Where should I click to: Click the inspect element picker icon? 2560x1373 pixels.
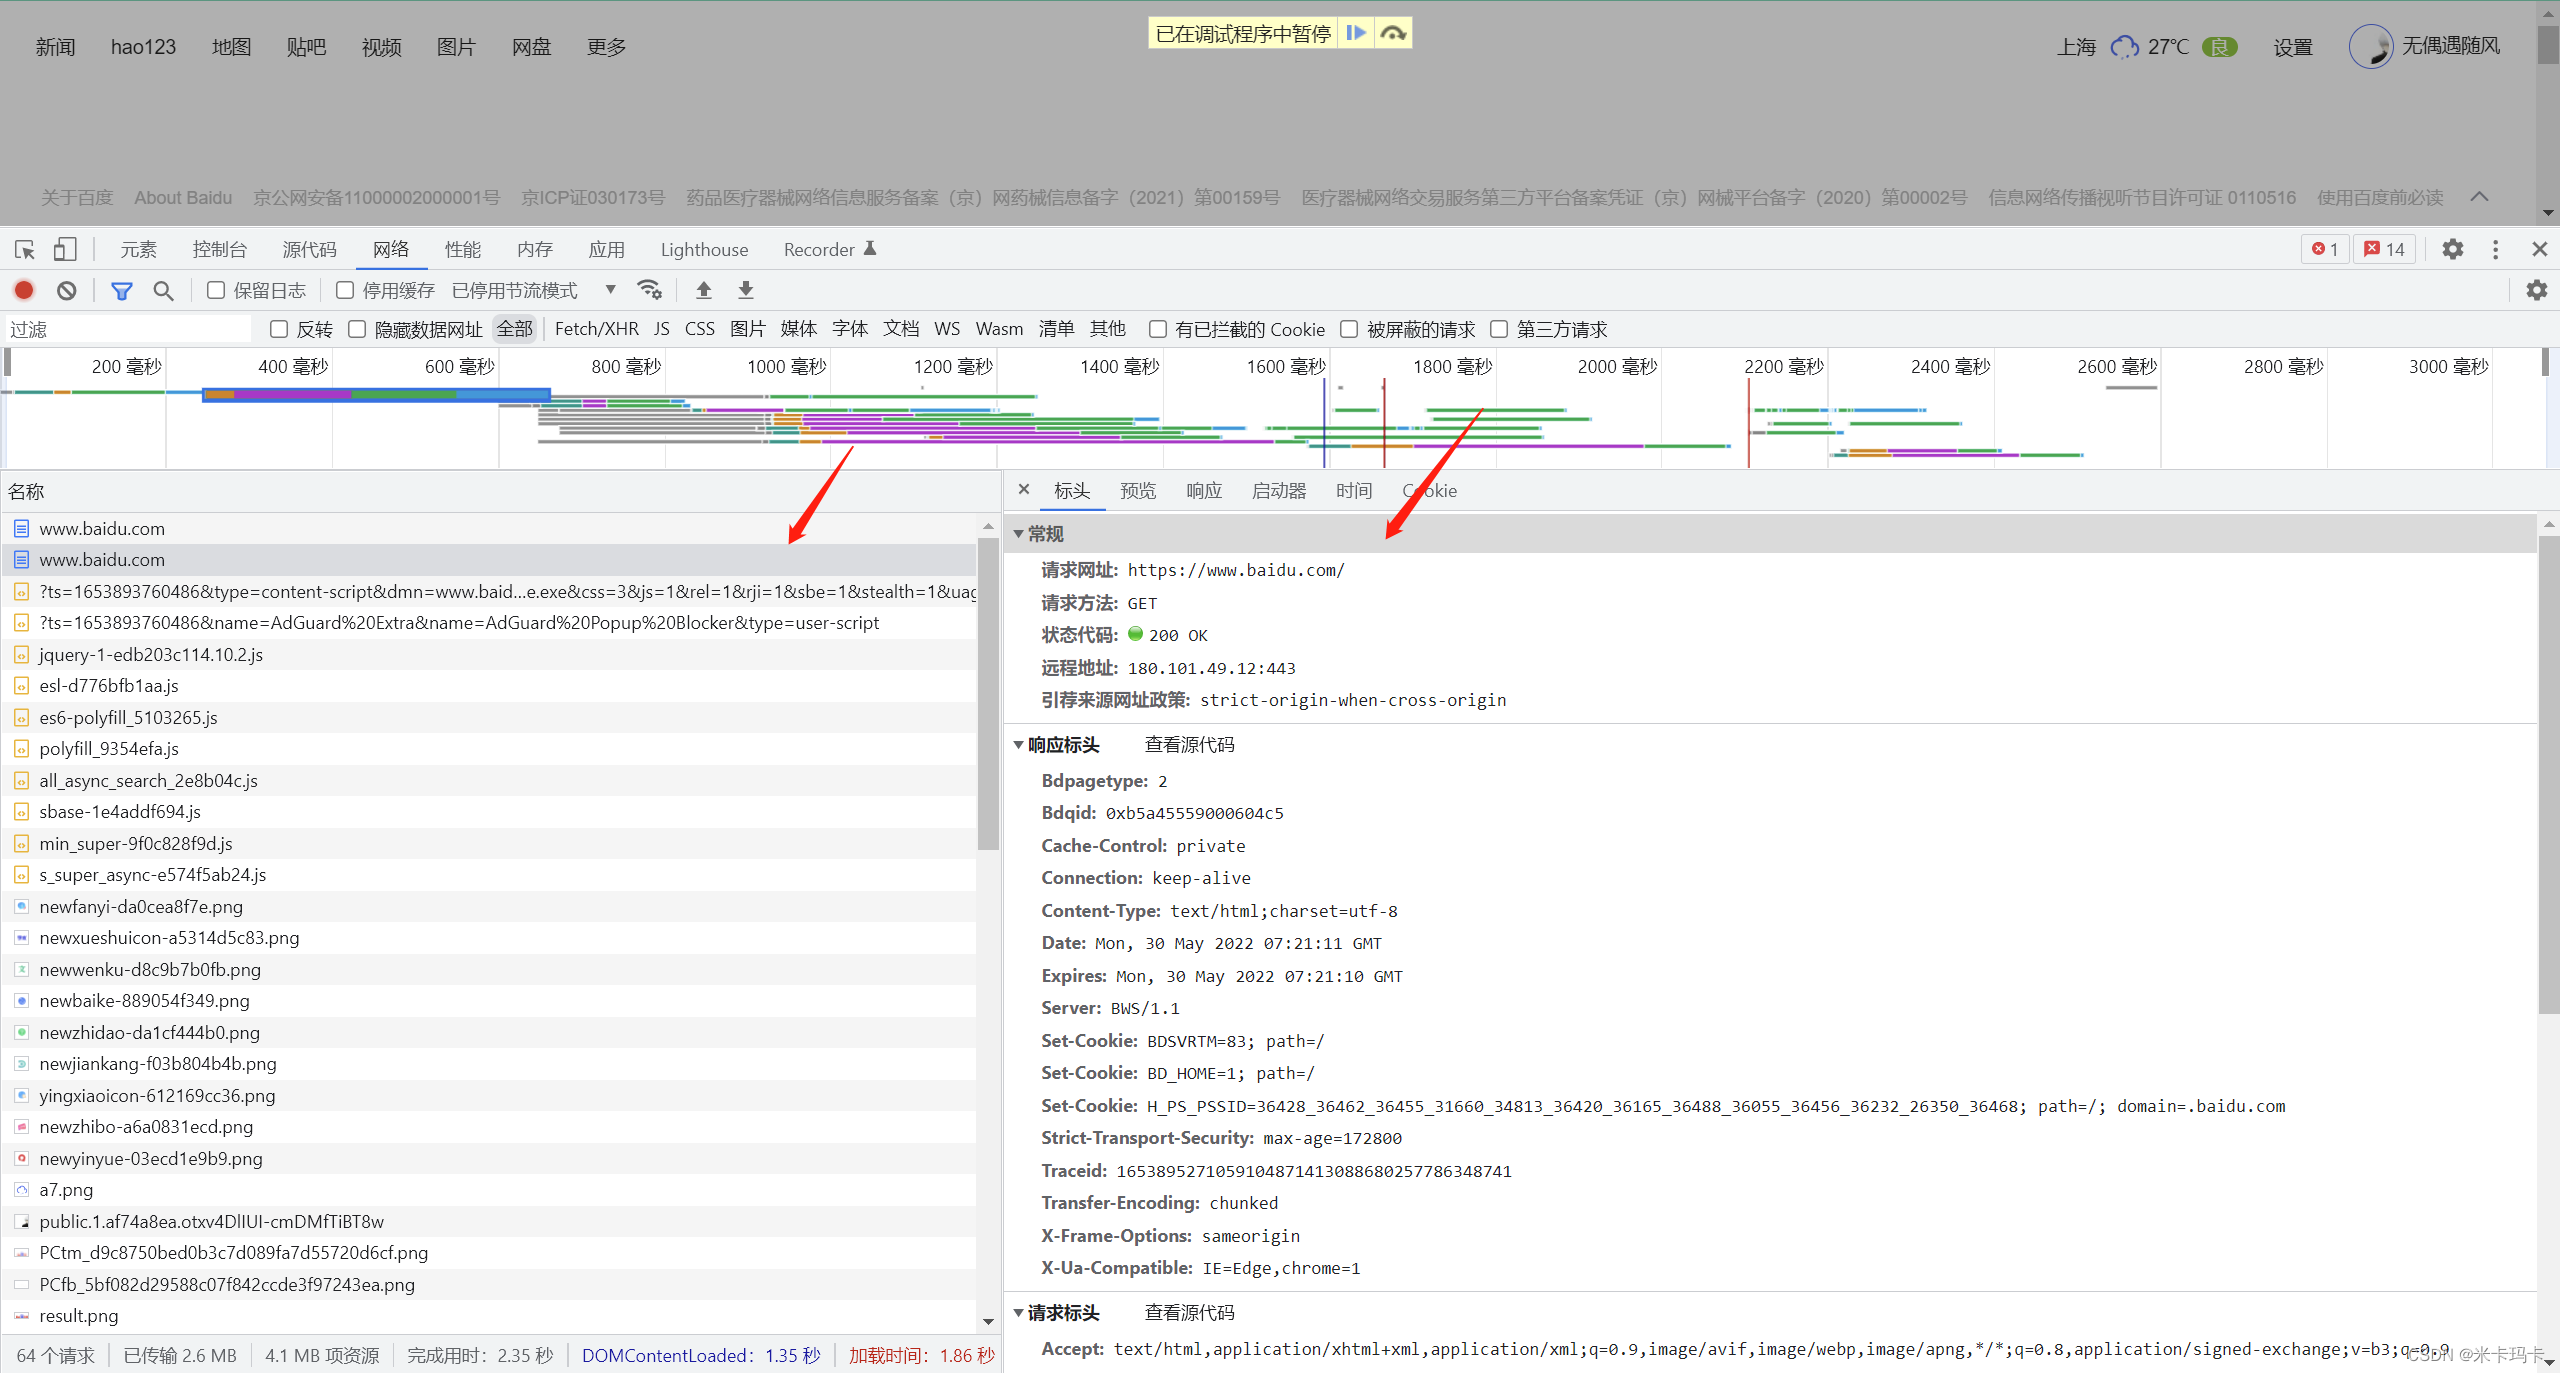pos(24,249)
